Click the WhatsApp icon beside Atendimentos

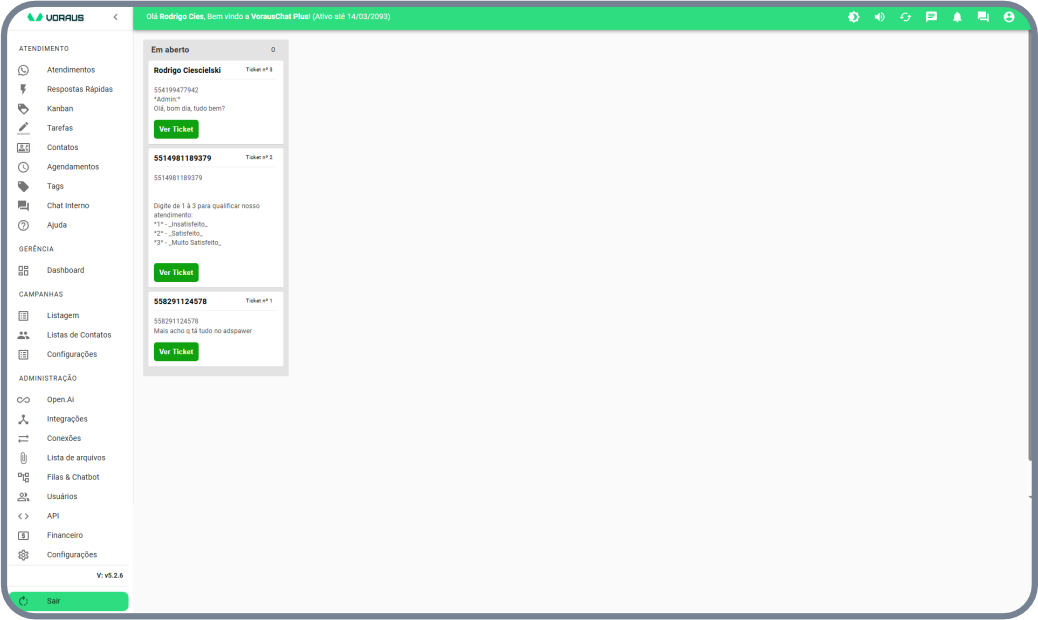point(24,70)
